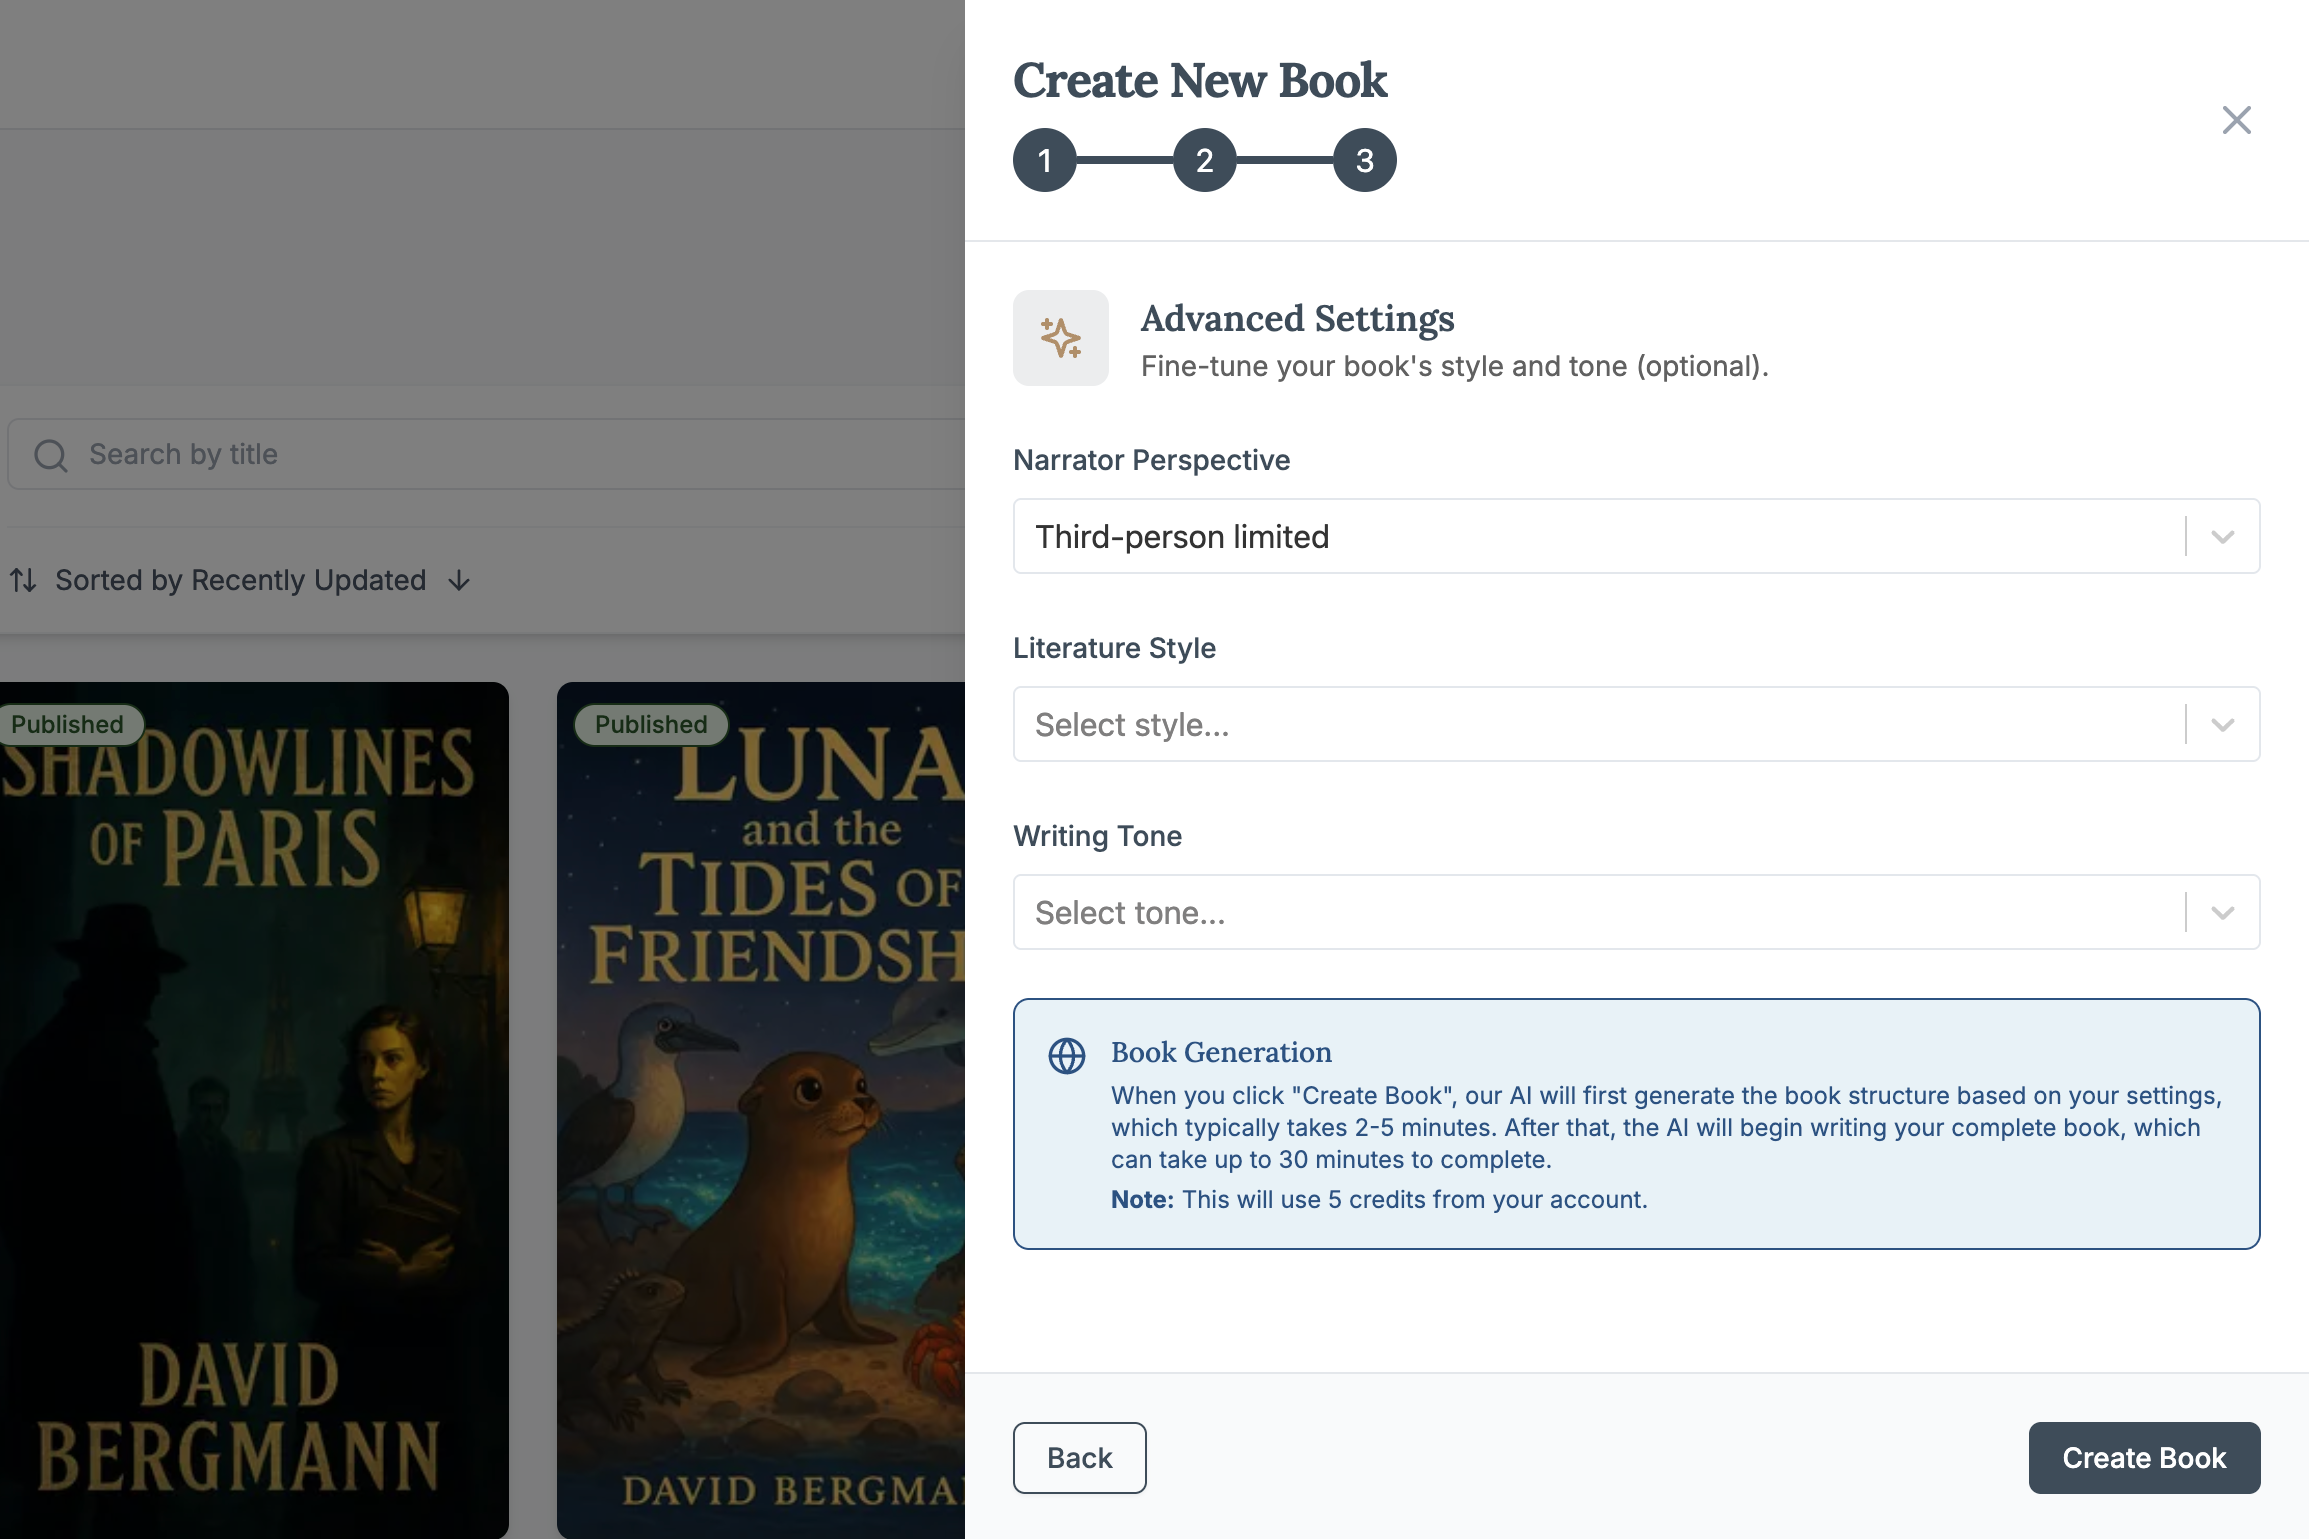Click the sparkle Advanced Settings icon
Viewport: 2309px width, 1539px height.
[1060, 338]
